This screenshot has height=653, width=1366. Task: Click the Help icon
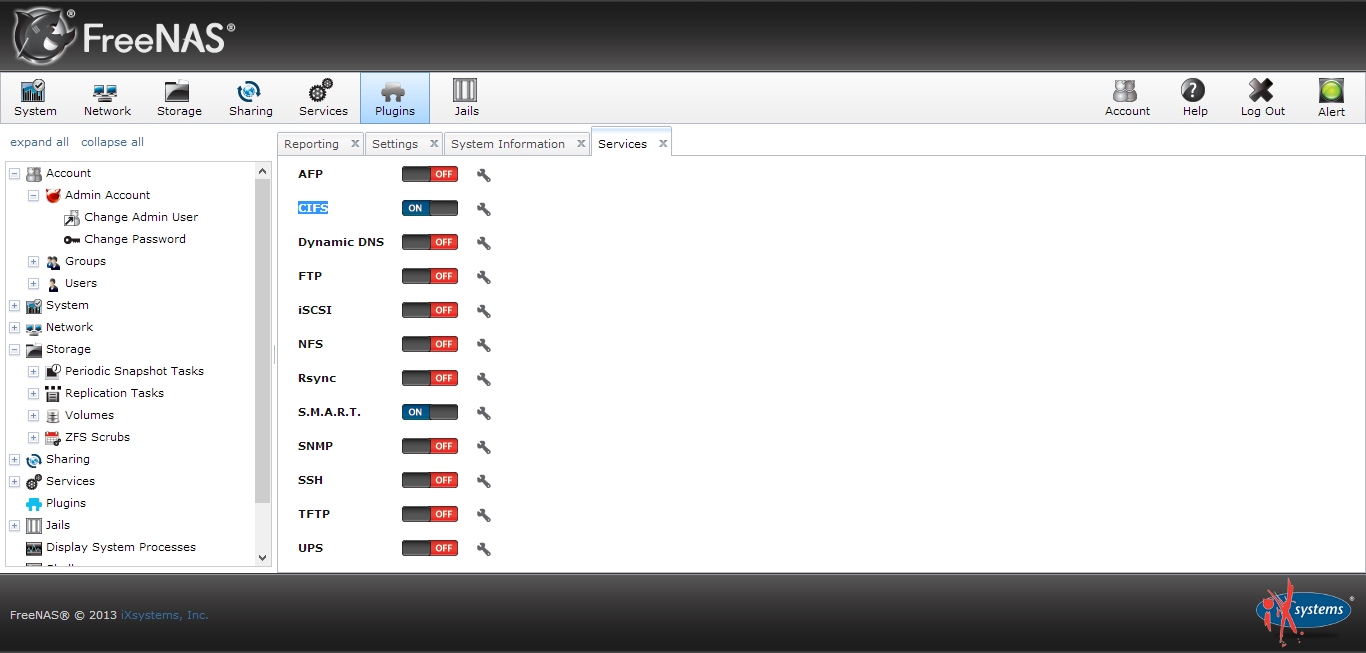tap(1194, 97)
